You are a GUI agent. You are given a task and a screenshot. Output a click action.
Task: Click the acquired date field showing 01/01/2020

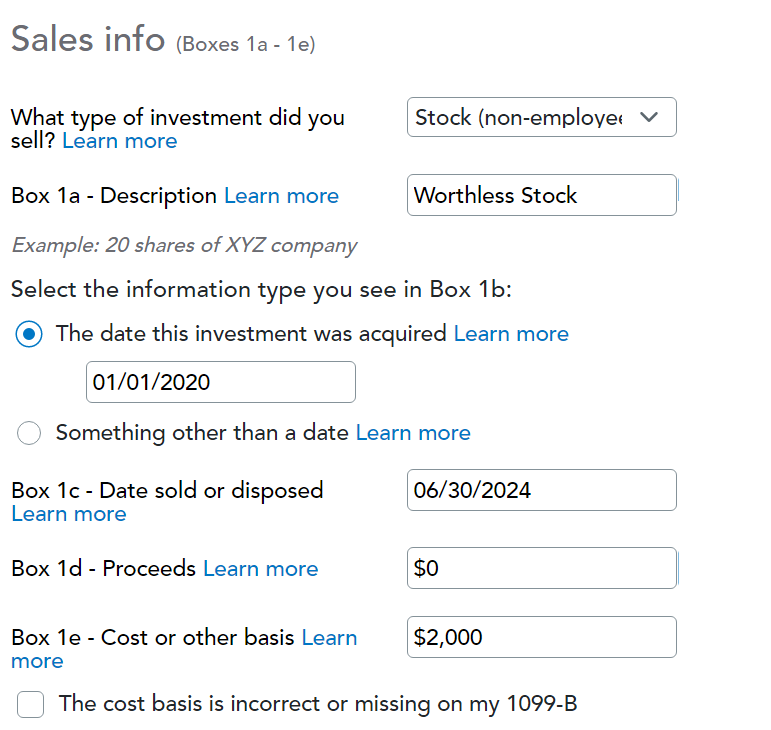click(x=221, y=382)
